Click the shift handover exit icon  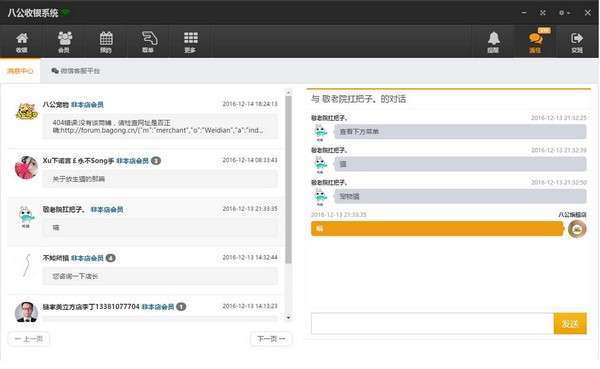click(x=577, y=42)
